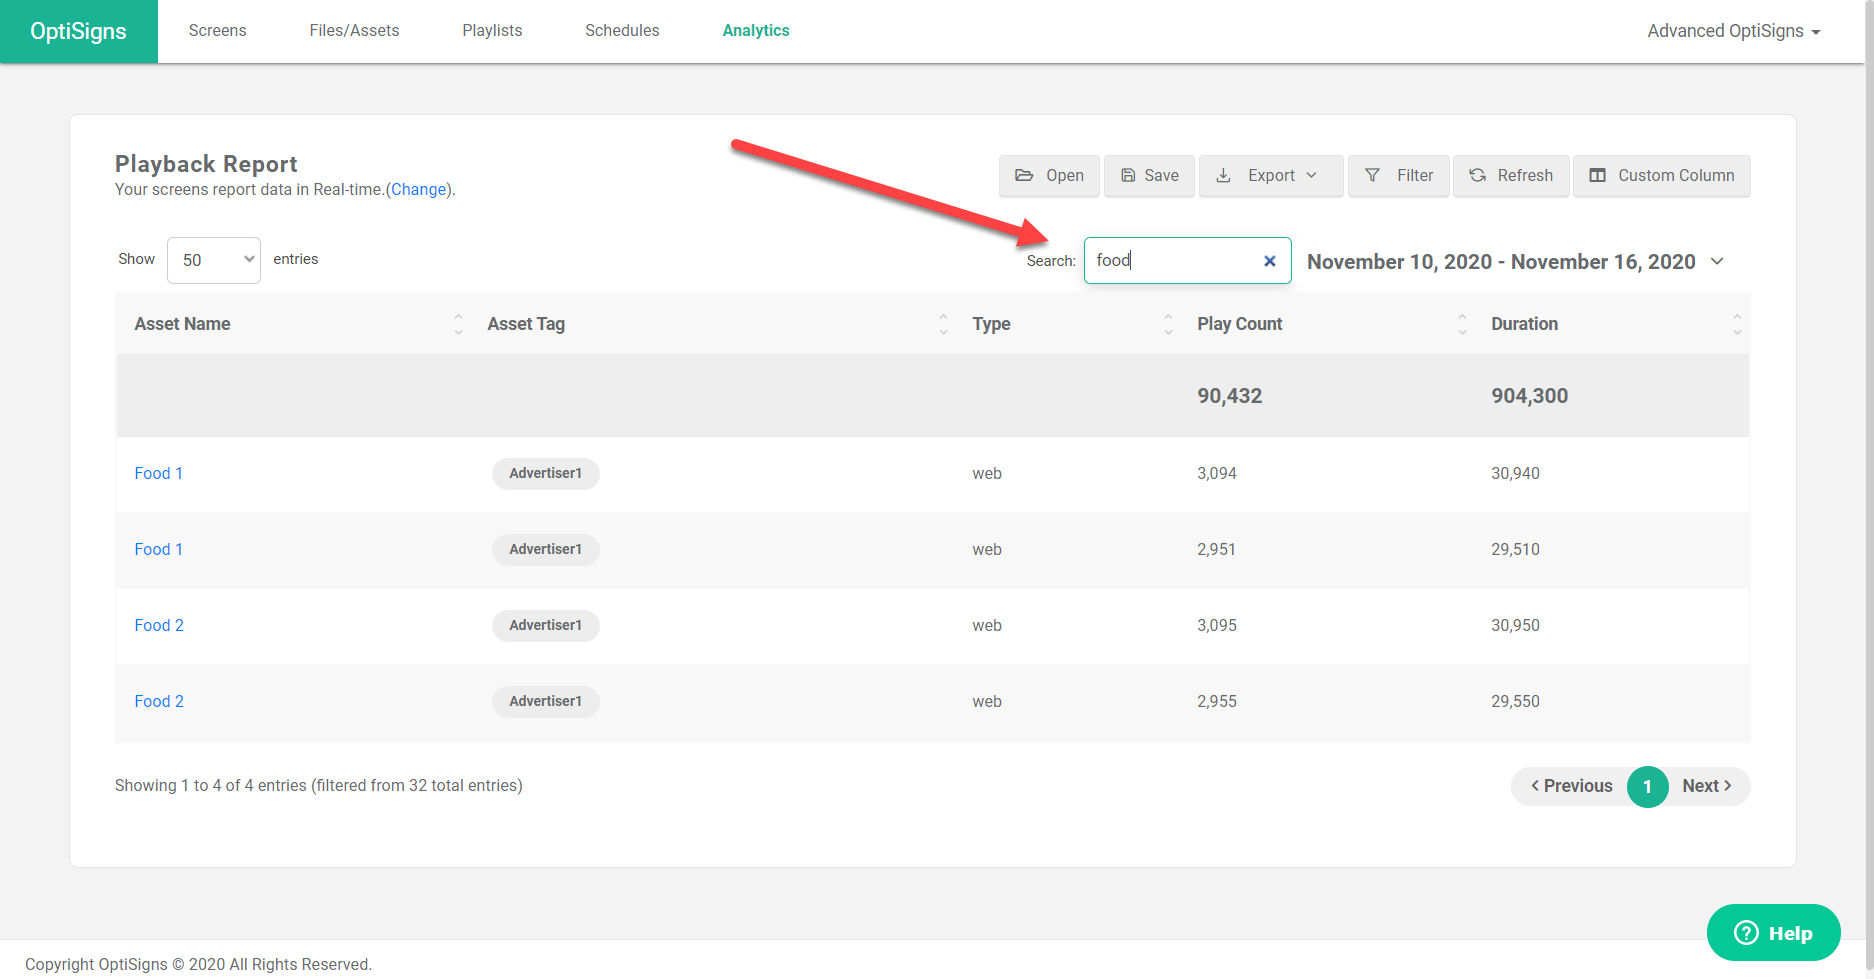Open Food 1 asset with 2,951 plays
Image resolution: width=1874 pixels, height=979 pixels.
[159, 550]
